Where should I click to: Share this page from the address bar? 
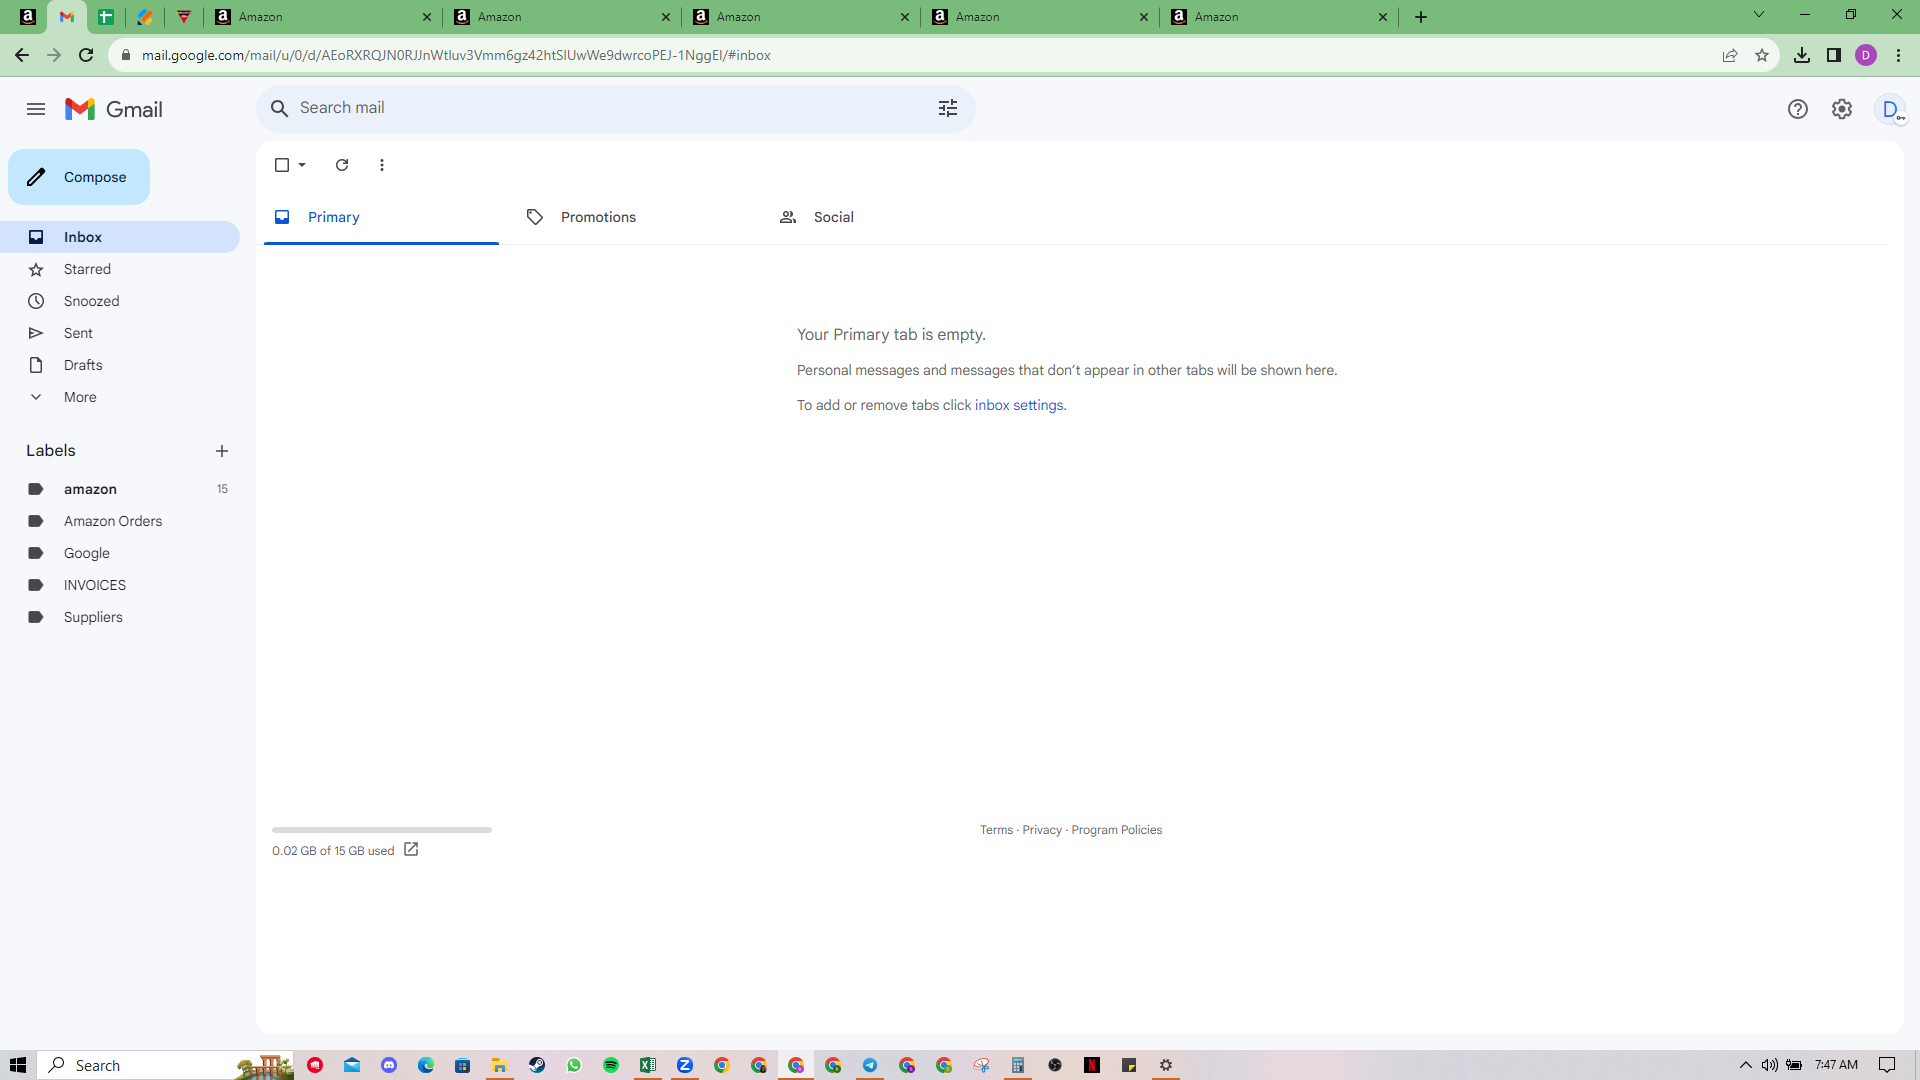pos(1730,55)
